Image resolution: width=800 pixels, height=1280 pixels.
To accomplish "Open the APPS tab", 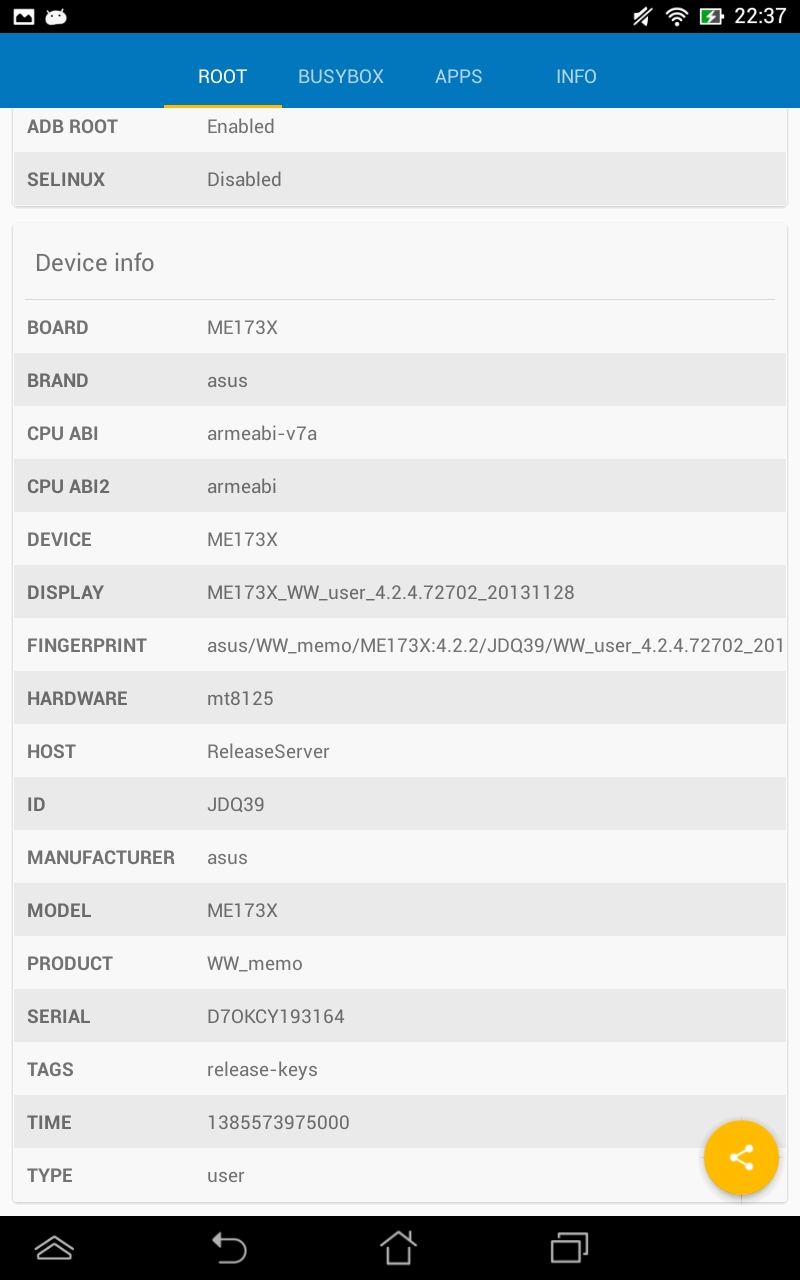I will 459,77.
